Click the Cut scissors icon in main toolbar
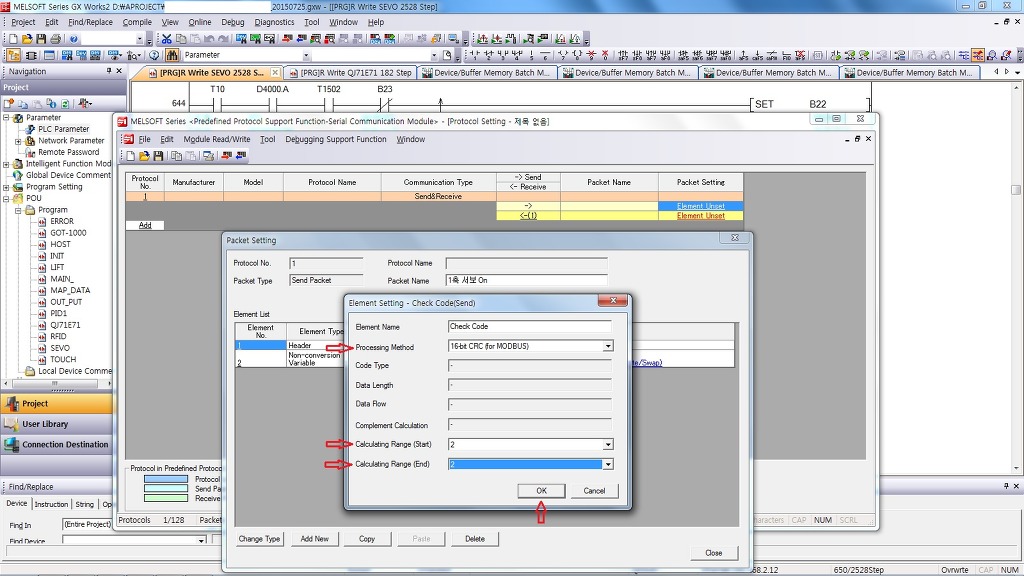The image size is (1024, 576). point(167,39)
